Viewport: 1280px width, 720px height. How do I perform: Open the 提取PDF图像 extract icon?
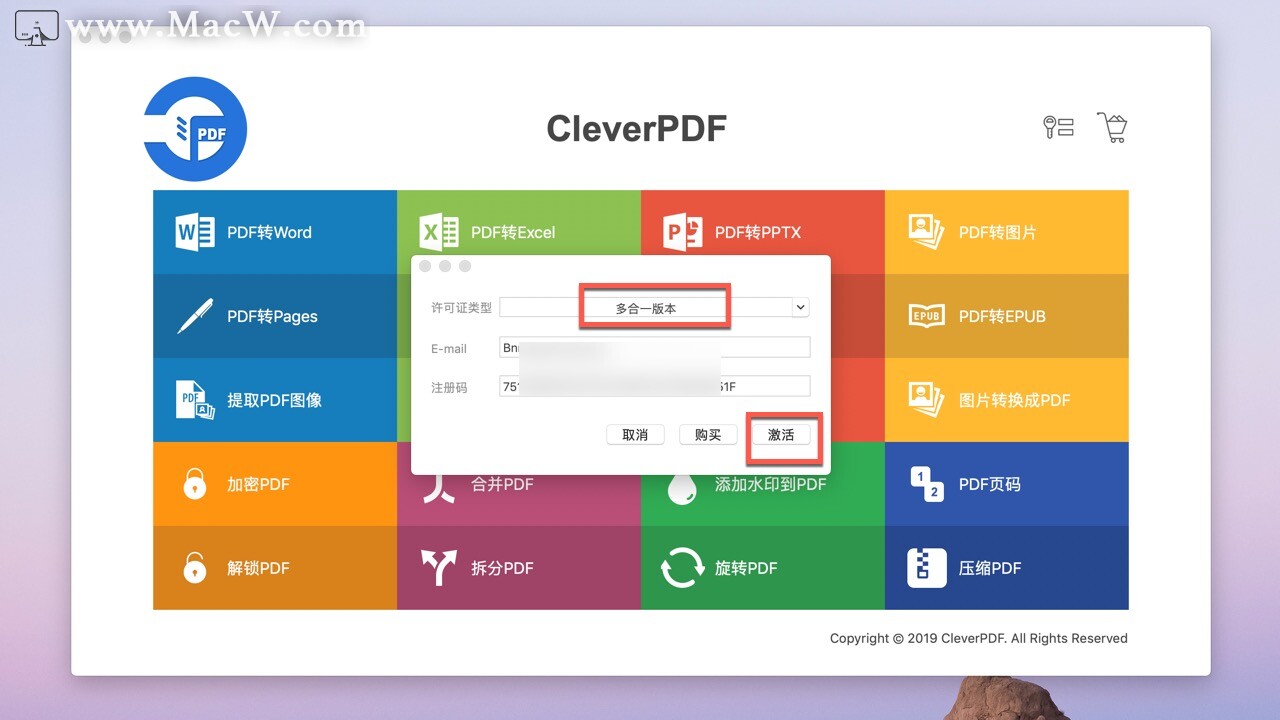[195, 399]
